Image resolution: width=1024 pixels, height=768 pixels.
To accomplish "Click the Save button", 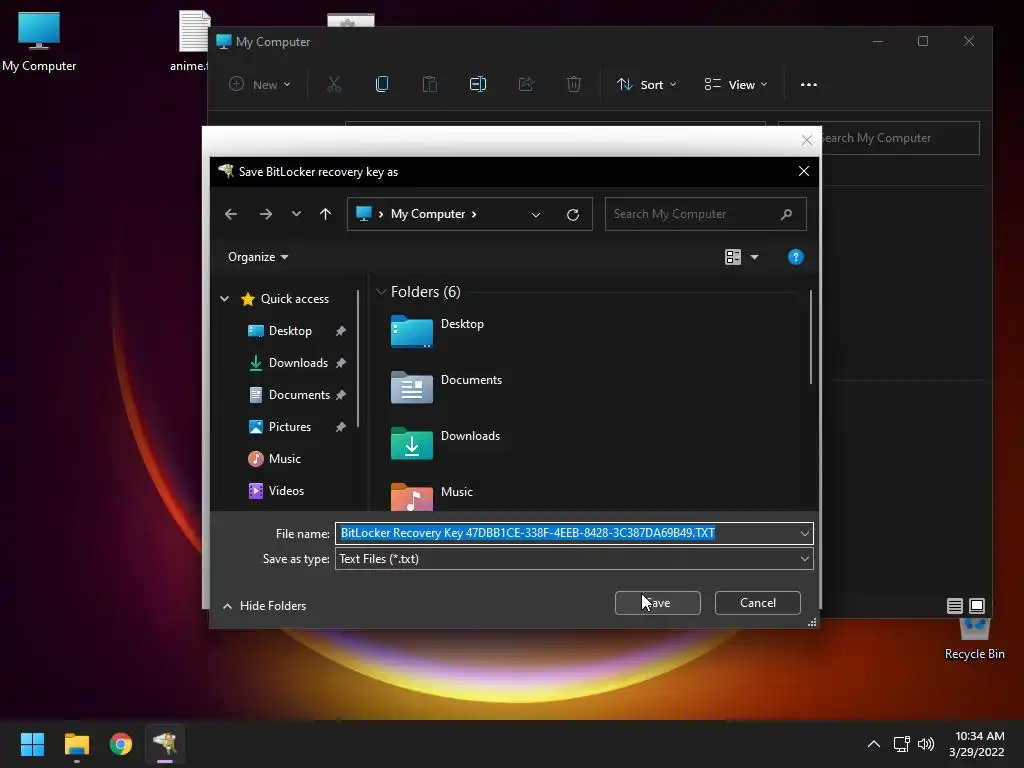I will [658, 603].
